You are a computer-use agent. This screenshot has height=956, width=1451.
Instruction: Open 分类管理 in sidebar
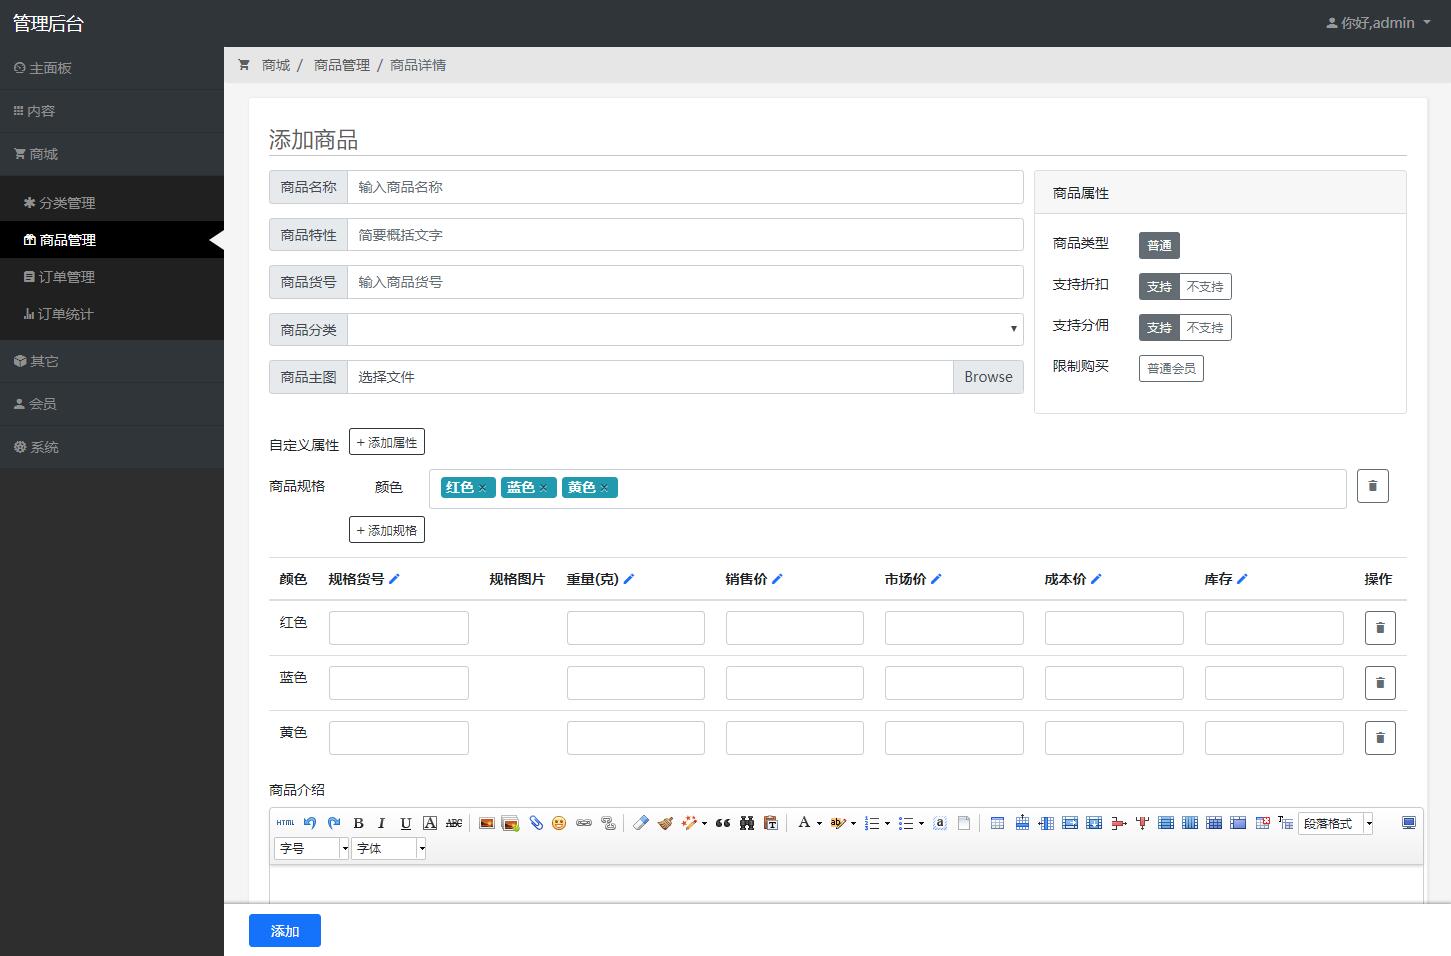(112, 202)
